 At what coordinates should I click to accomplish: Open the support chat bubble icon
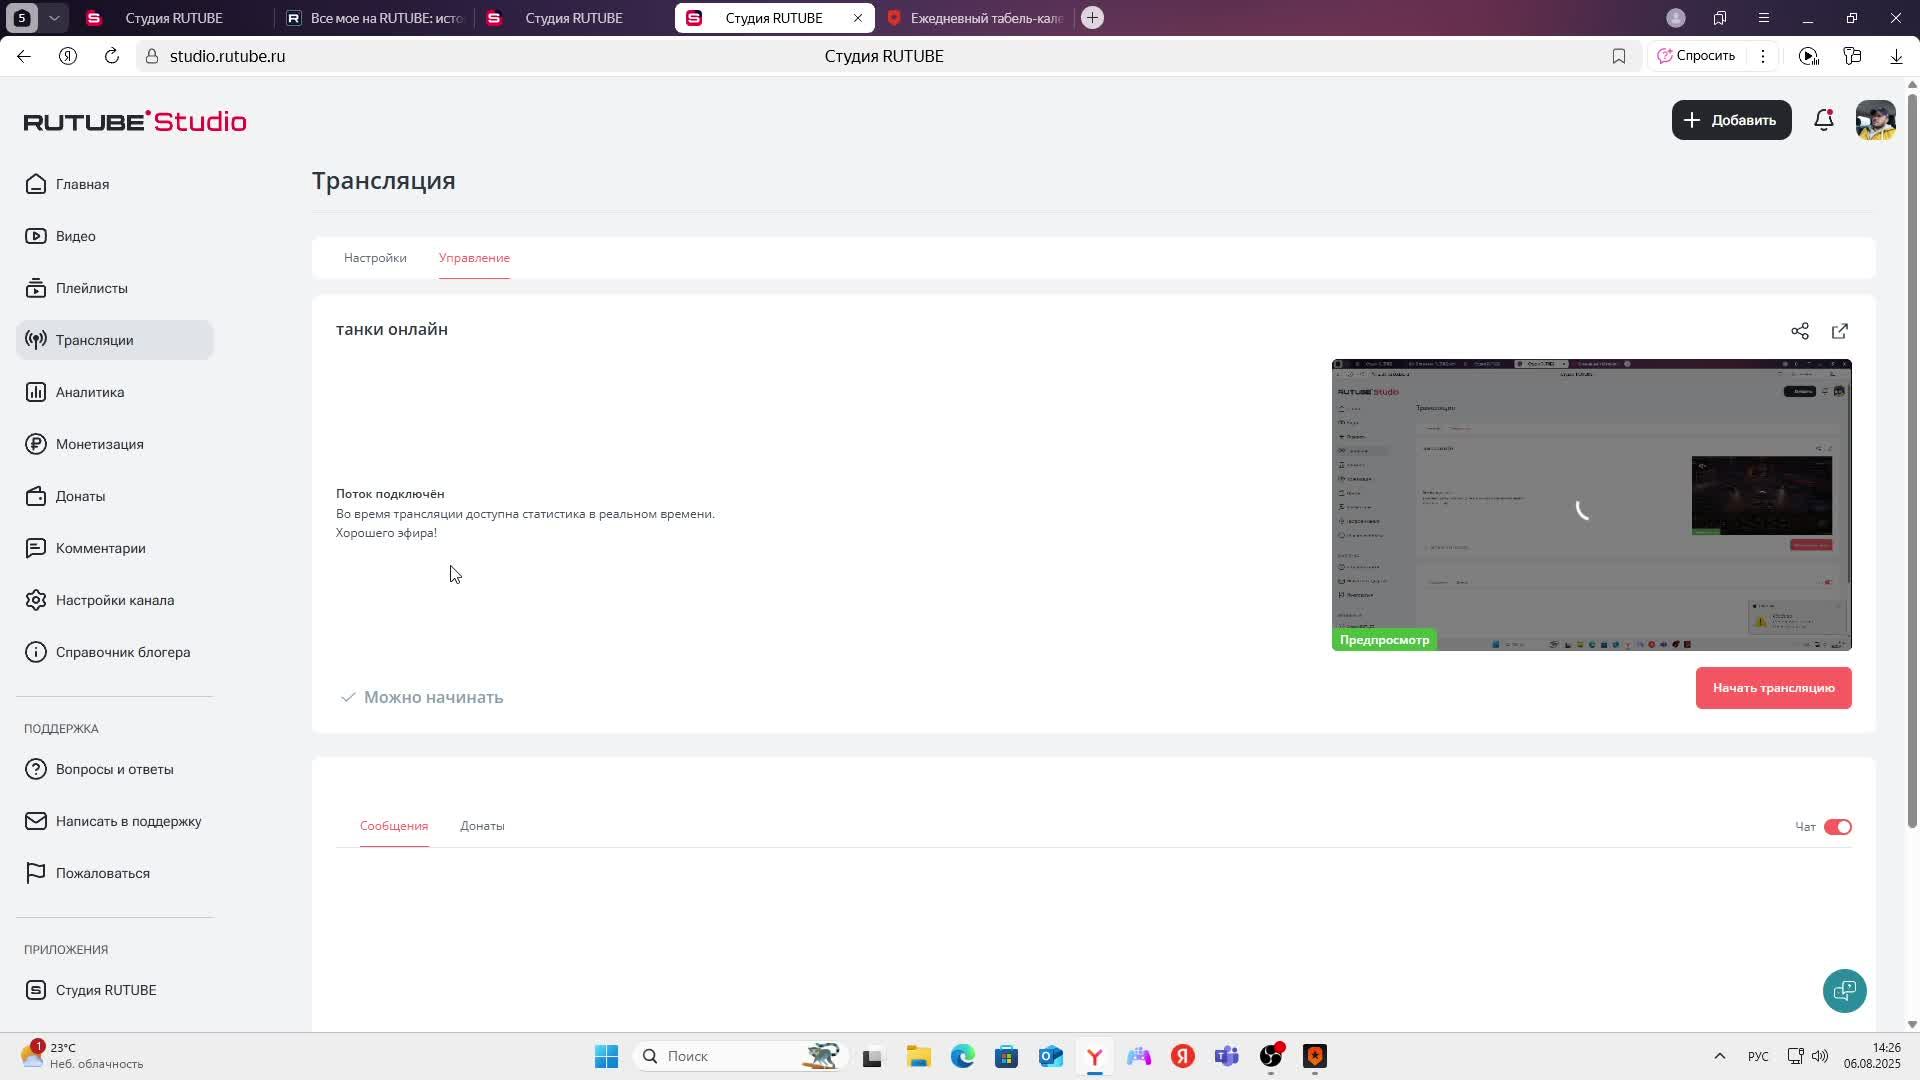click(x=1844, y=991)
